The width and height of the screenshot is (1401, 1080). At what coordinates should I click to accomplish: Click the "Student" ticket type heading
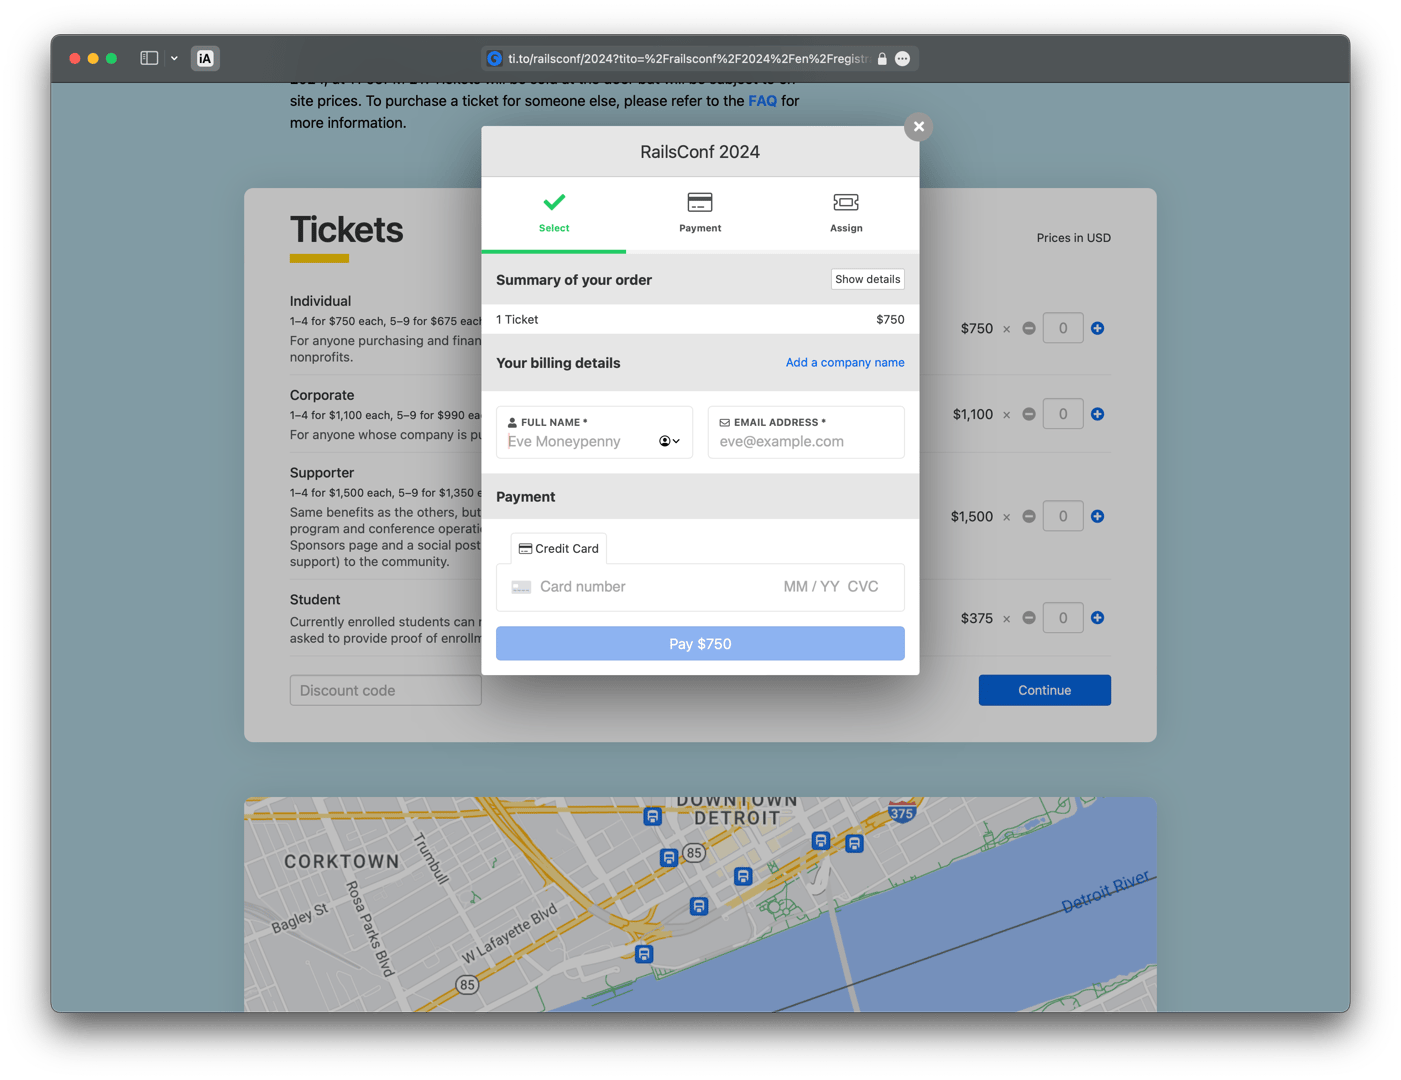[x=315, y=600]
